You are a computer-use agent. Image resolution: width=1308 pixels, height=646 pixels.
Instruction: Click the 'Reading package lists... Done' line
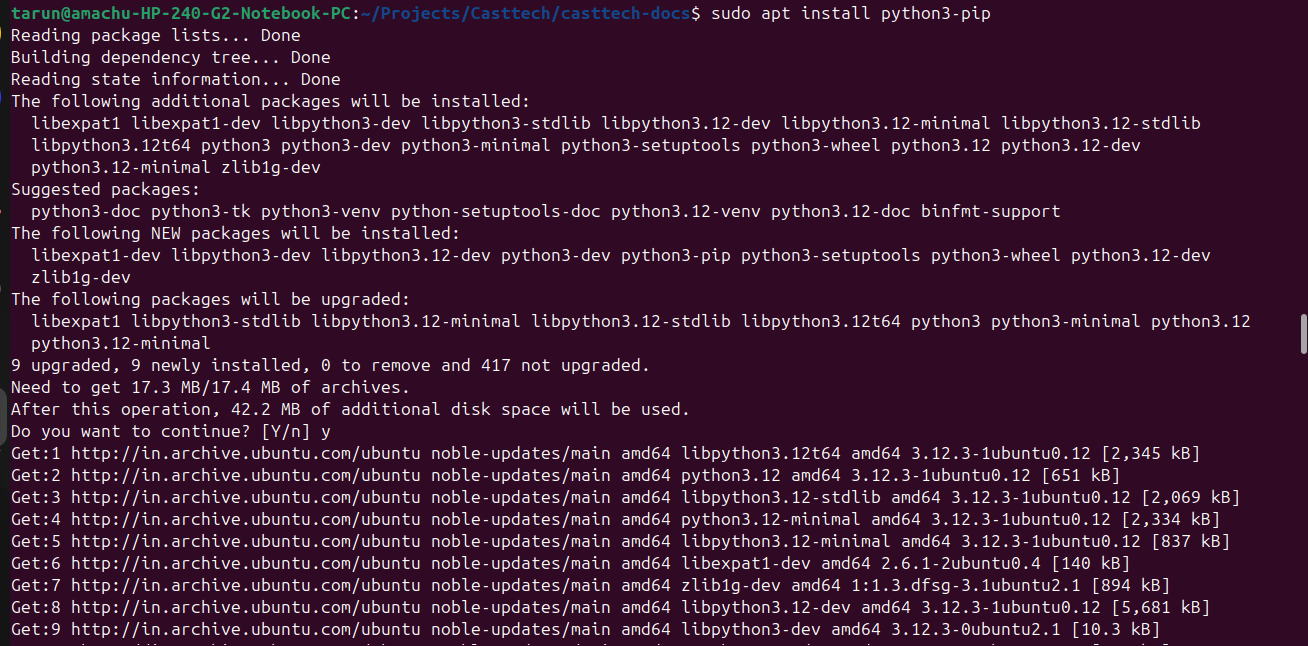click(155, 36)
